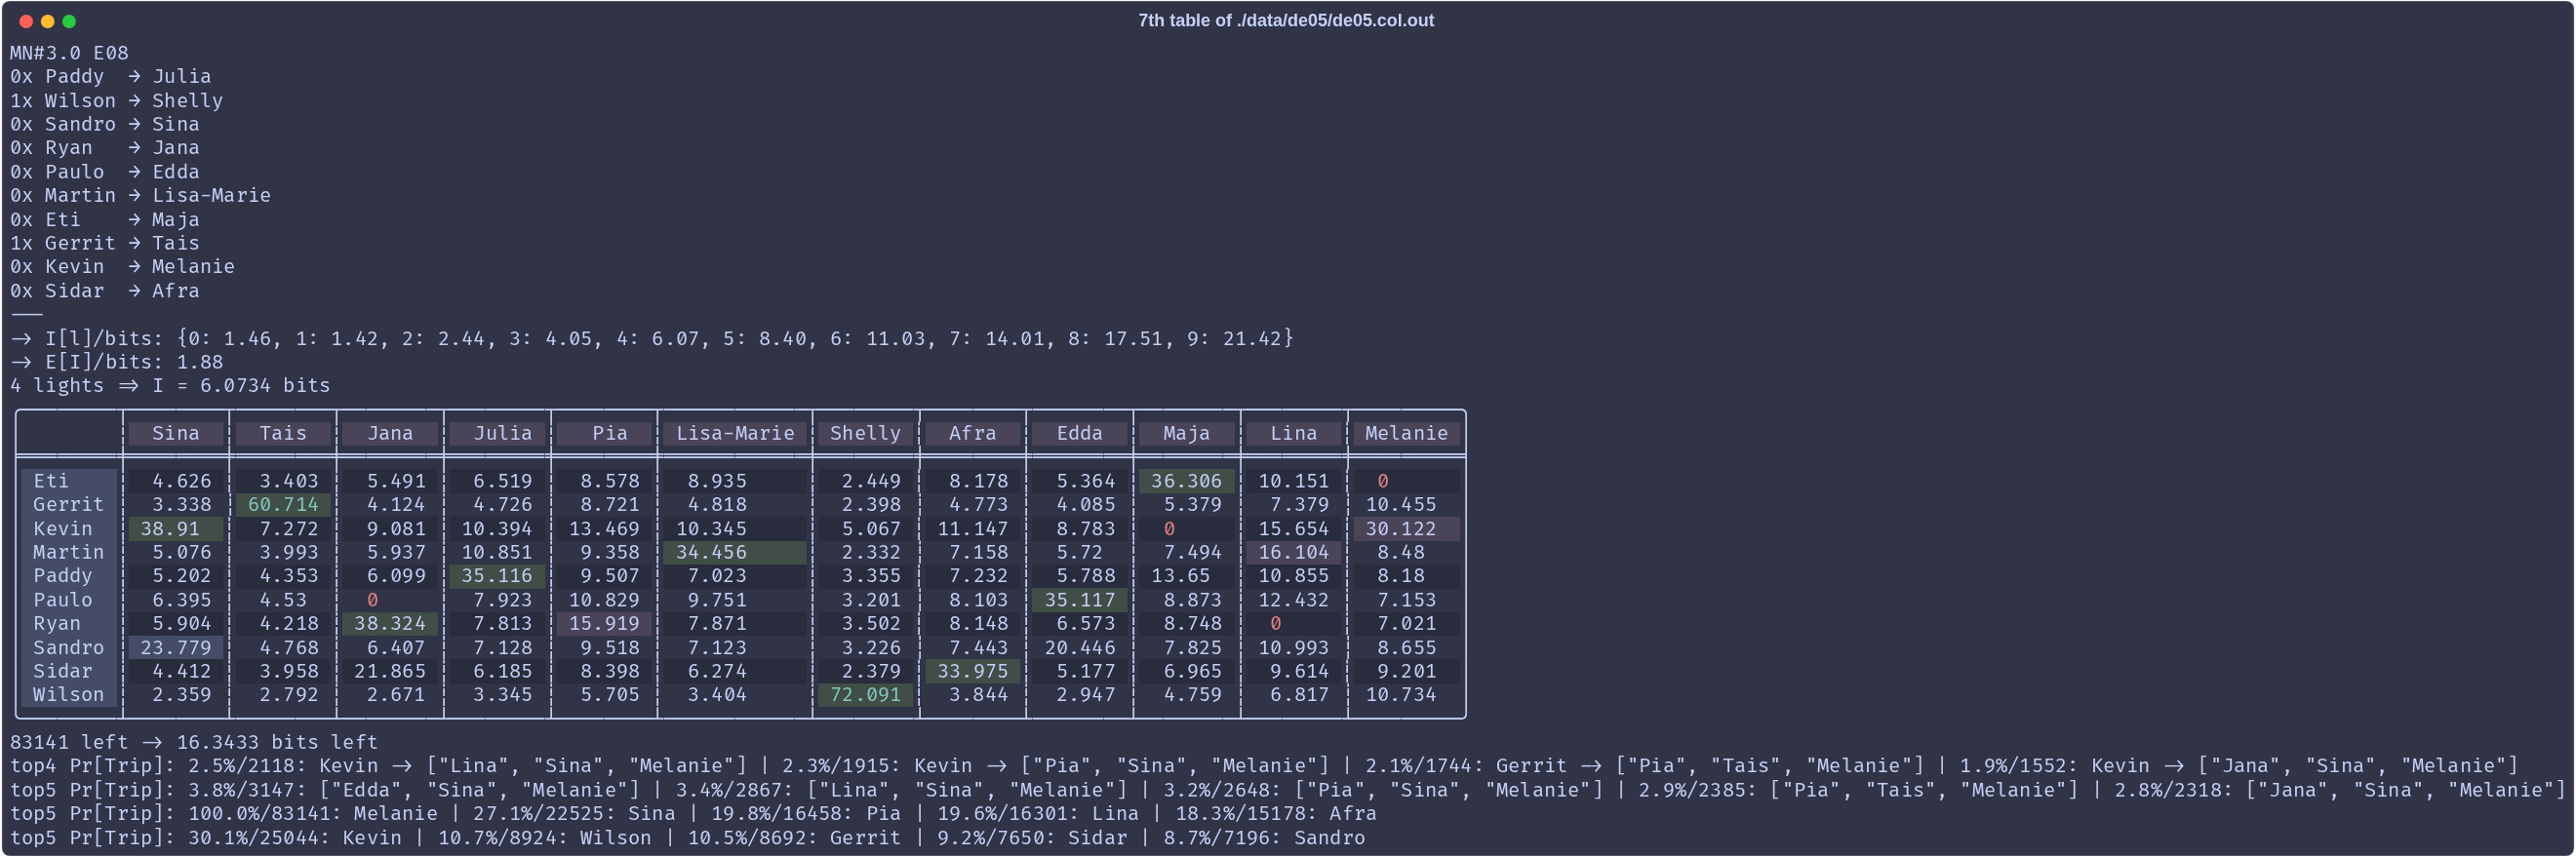
Task: Click the 'top4 Pr[Trip]' line
Action: 1264,766
